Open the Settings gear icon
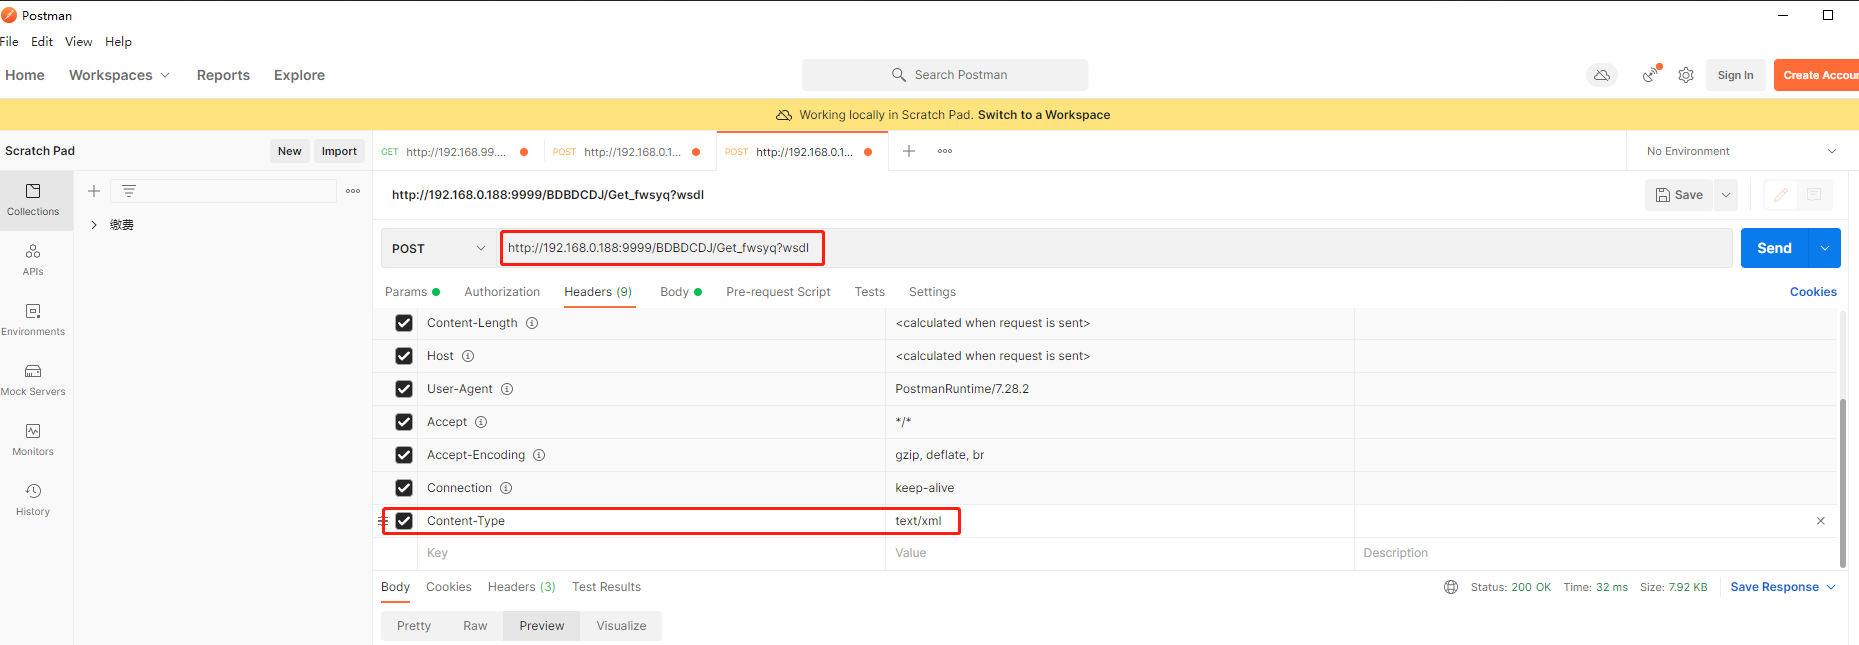Screen dimensions: 1859x645 (x=1686, y=75)
